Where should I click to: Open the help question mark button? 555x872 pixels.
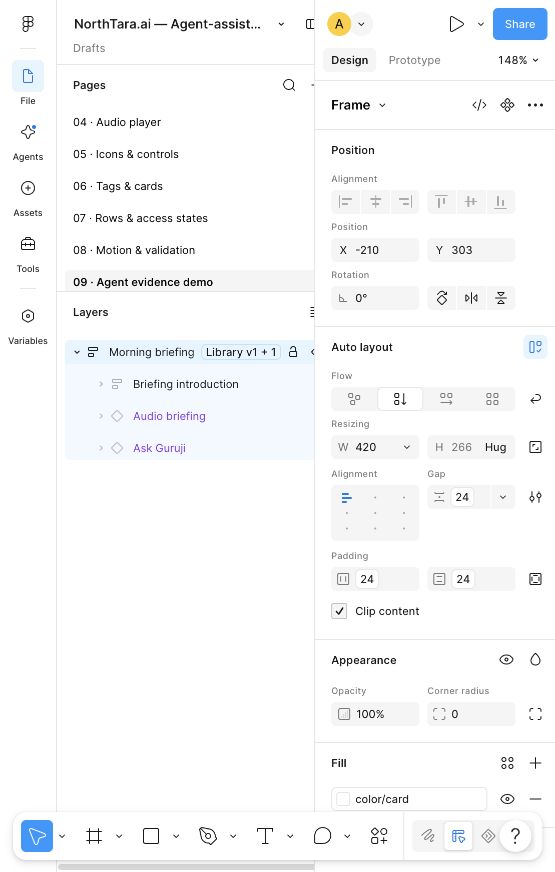515,836
